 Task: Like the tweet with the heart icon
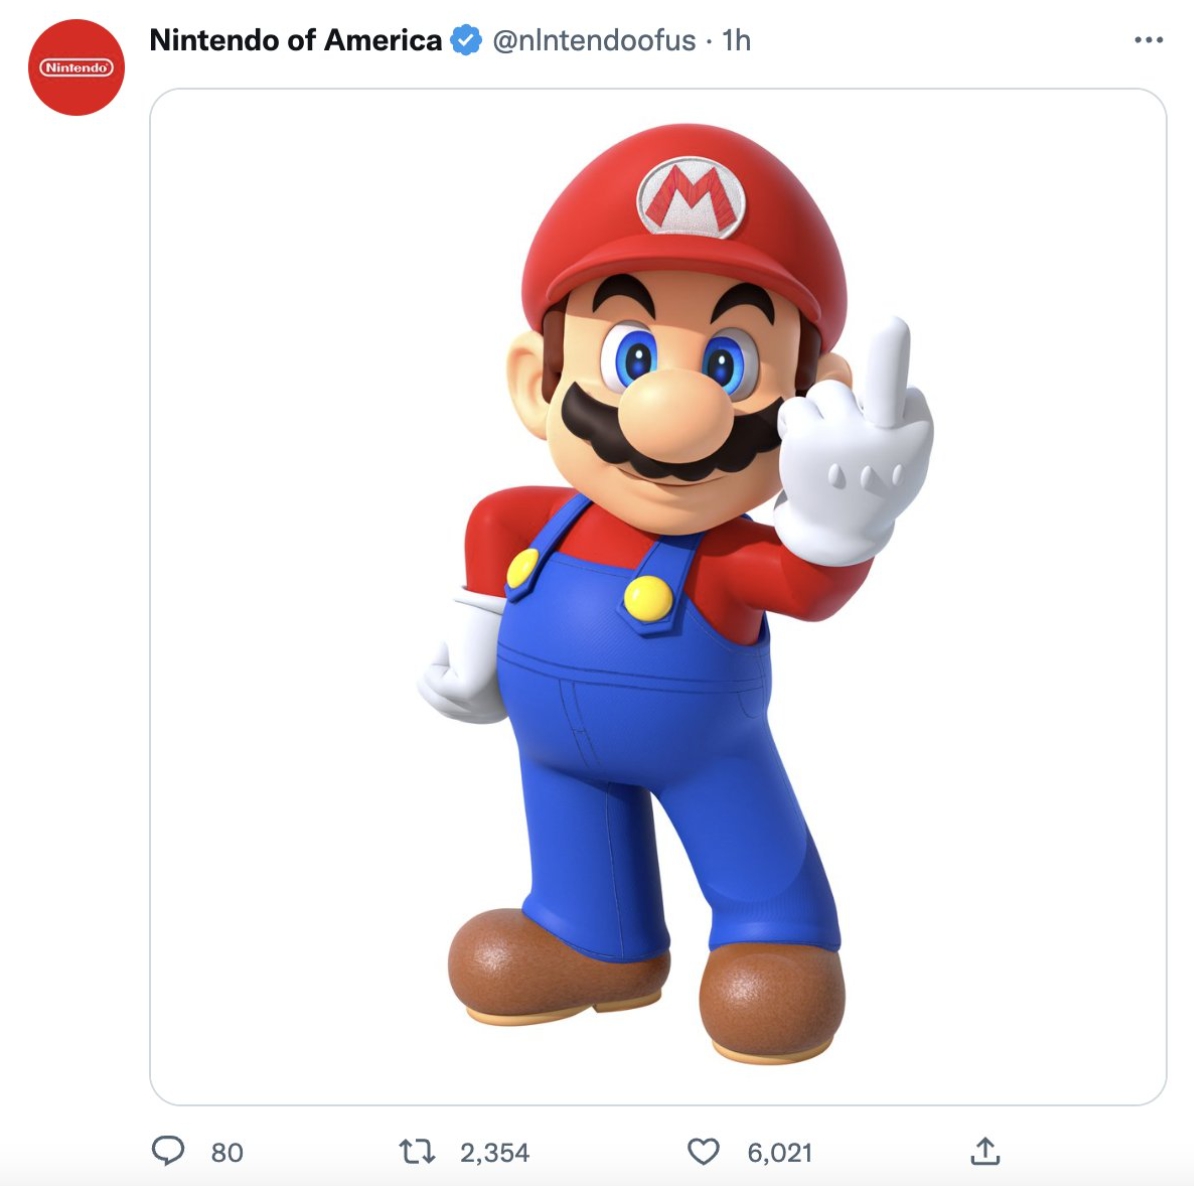tap(703, 1151)
